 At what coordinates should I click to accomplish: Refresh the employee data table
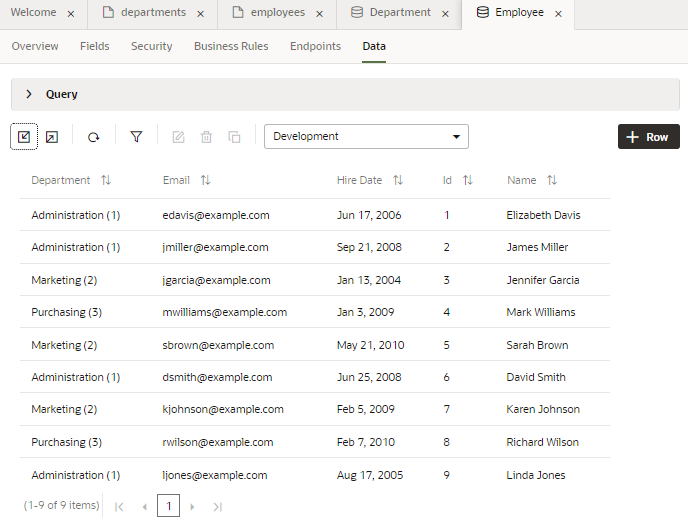coord(93,137)
